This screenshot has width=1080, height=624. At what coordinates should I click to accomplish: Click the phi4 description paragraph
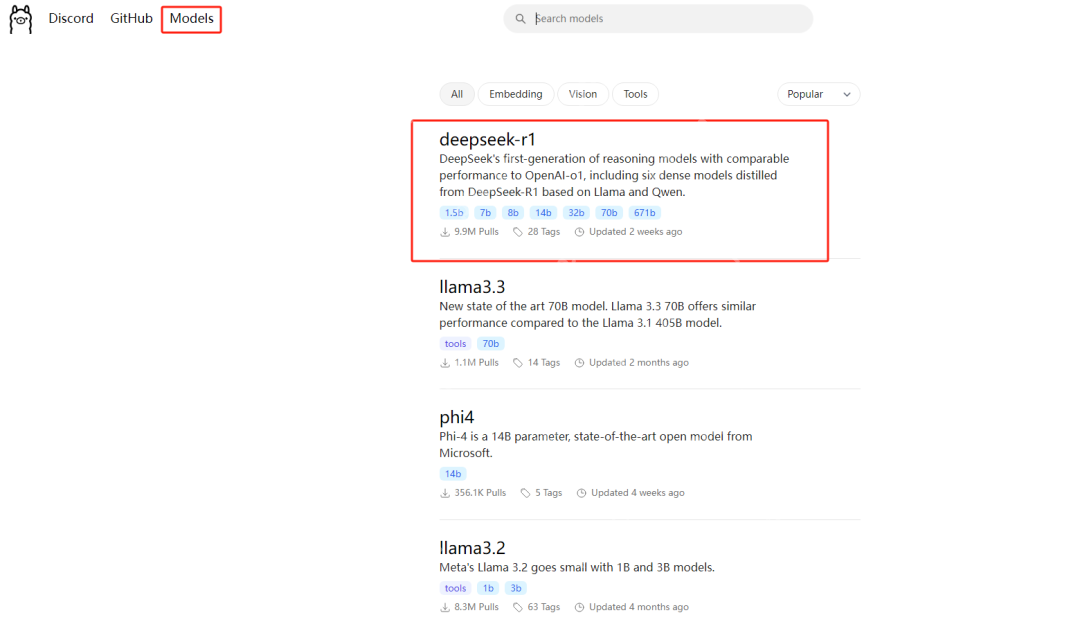click(x=596, y=445)
